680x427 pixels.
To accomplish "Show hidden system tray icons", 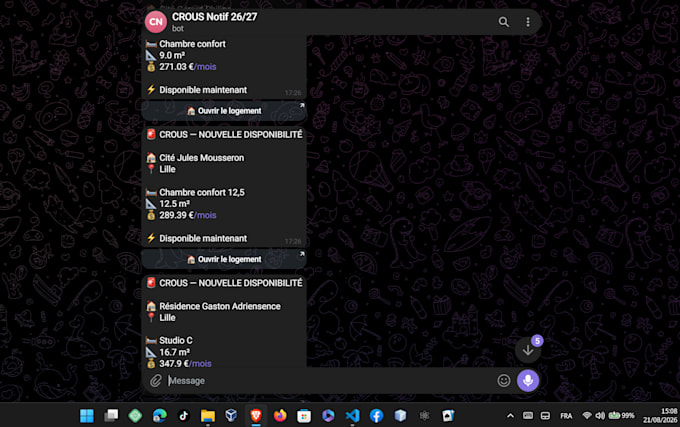I will click(x=510, y=416).
